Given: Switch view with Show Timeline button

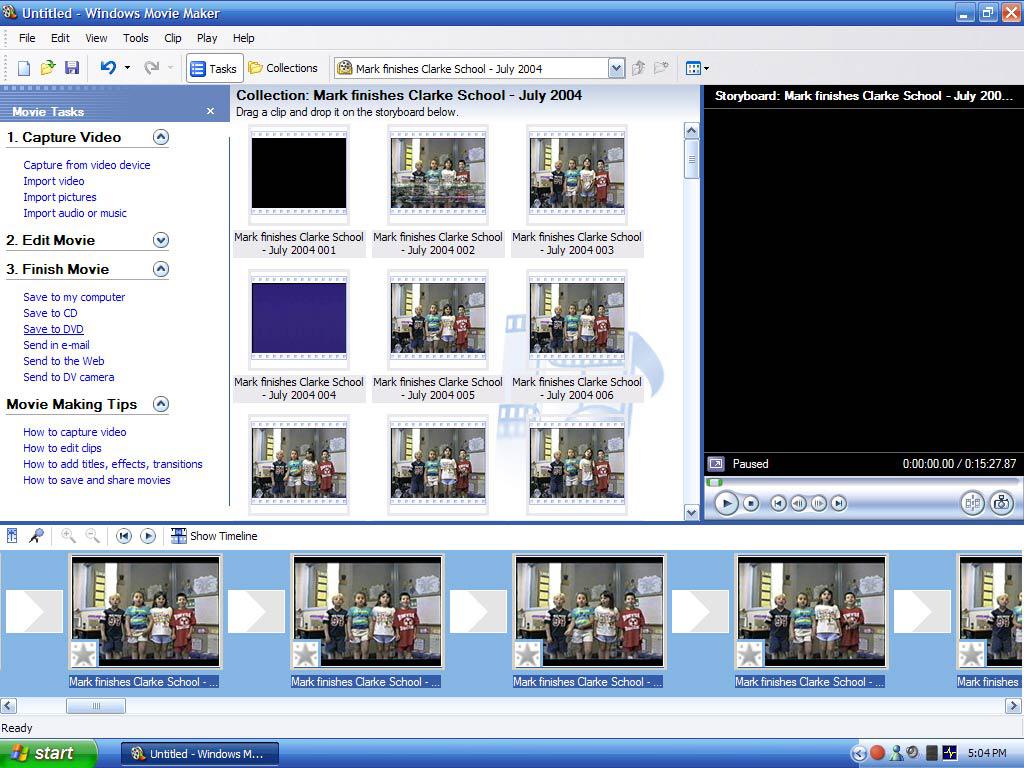Looking at the screenshot, I should (x=214, y=536).
